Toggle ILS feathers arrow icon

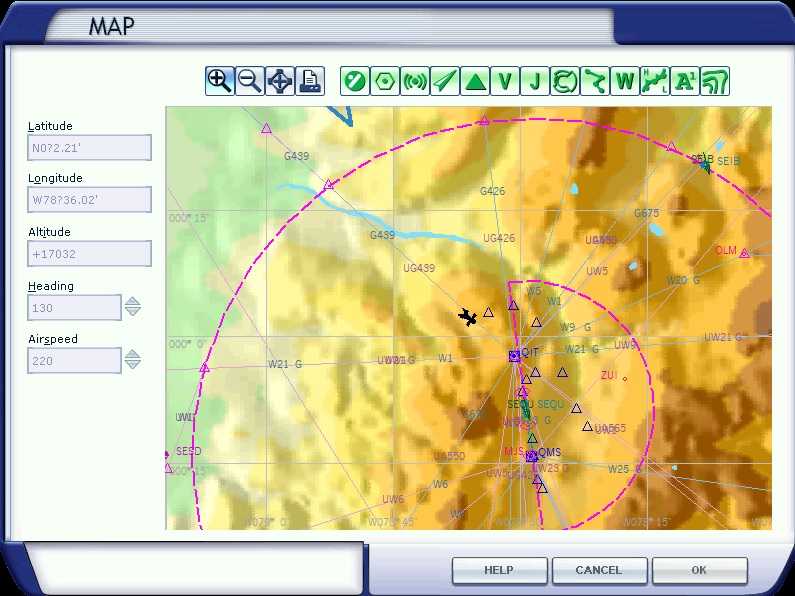click(x=445, y=81)
